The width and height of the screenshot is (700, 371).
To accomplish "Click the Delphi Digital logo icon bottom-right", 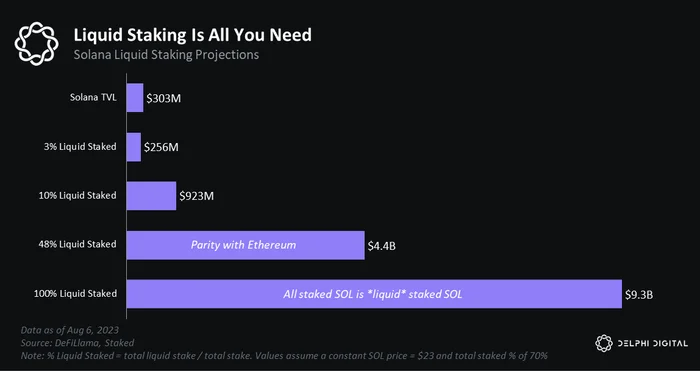I will tap(604, 343).
